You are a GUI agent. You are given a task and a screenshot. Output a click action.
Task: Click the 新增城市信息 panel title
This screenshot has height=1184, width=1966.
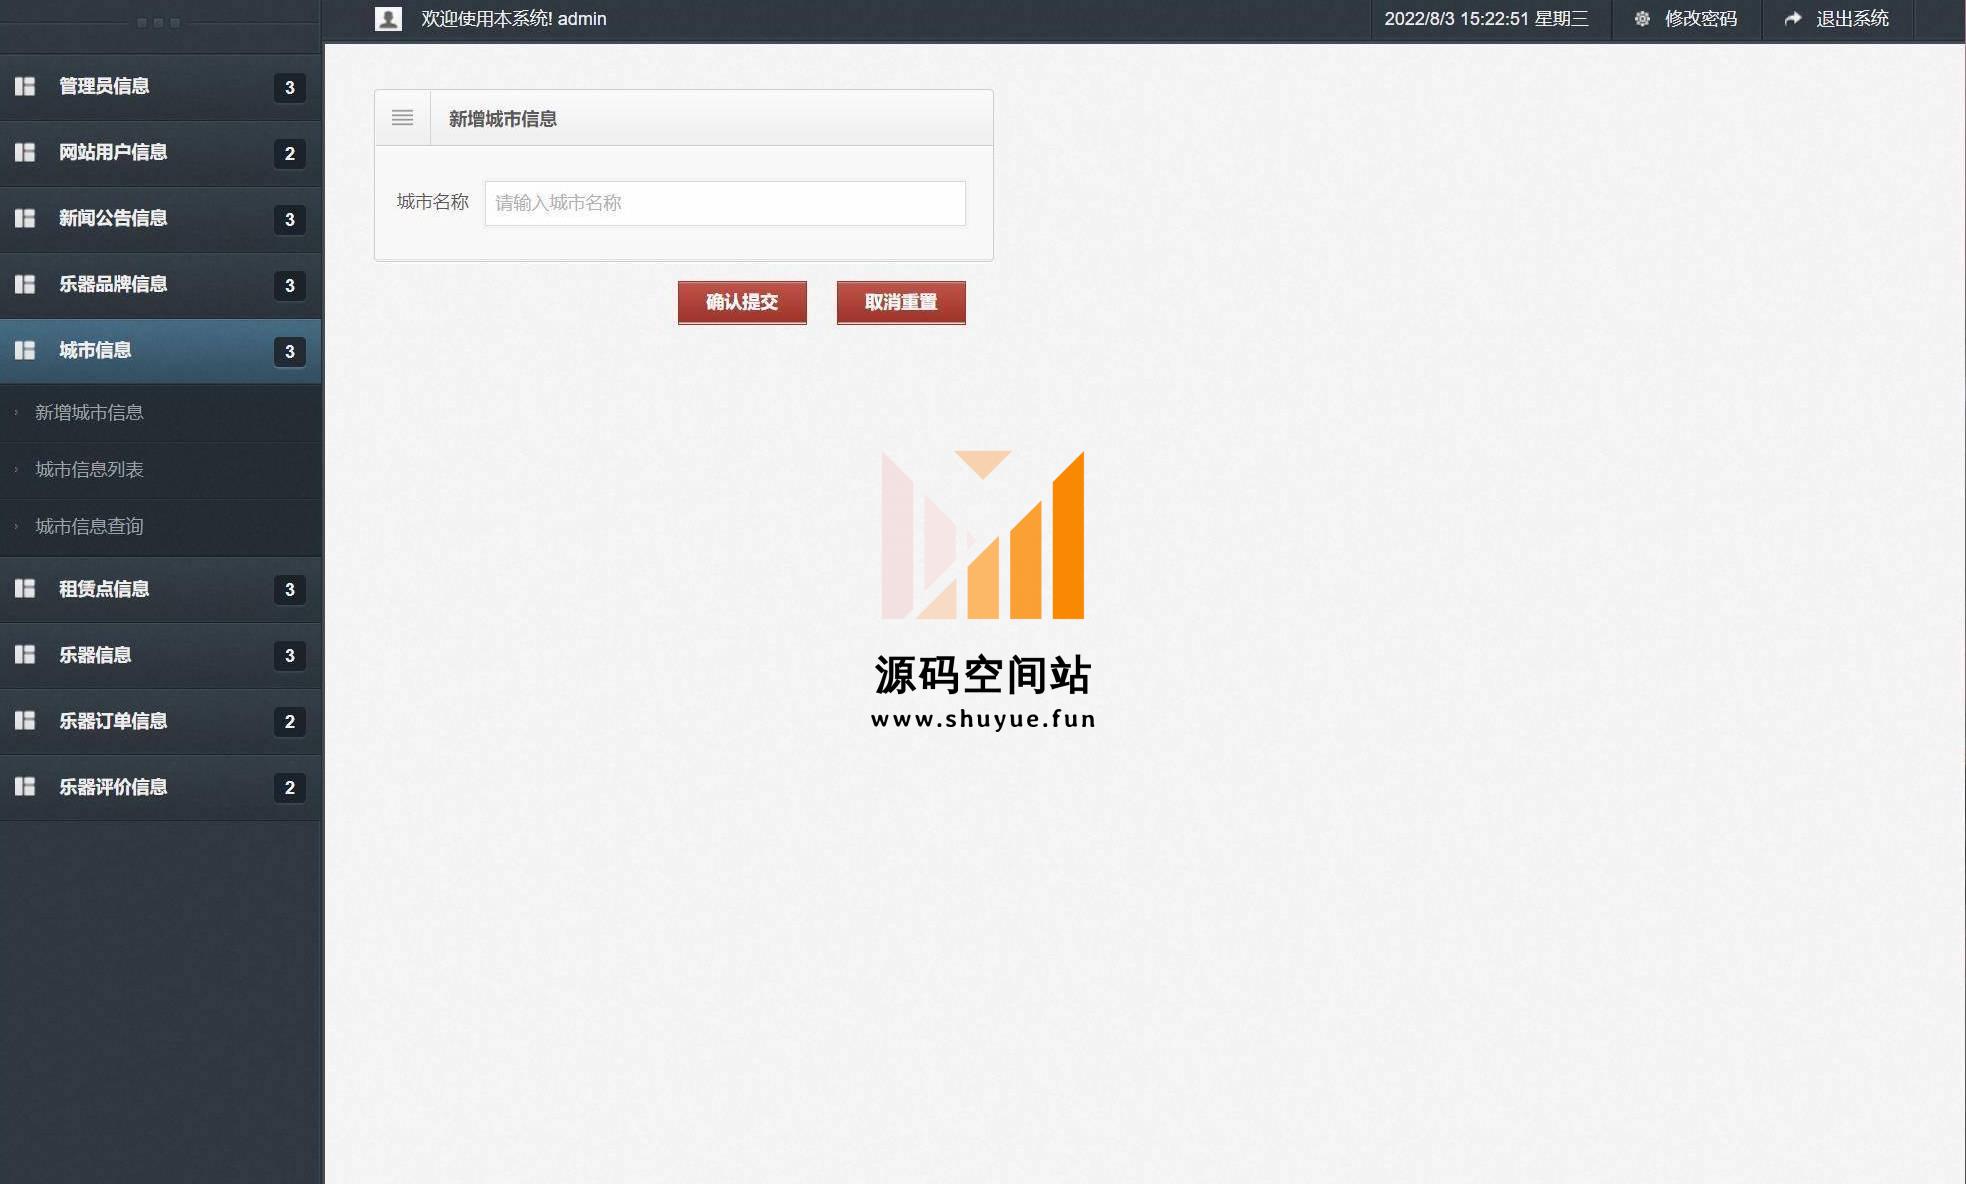502,119
